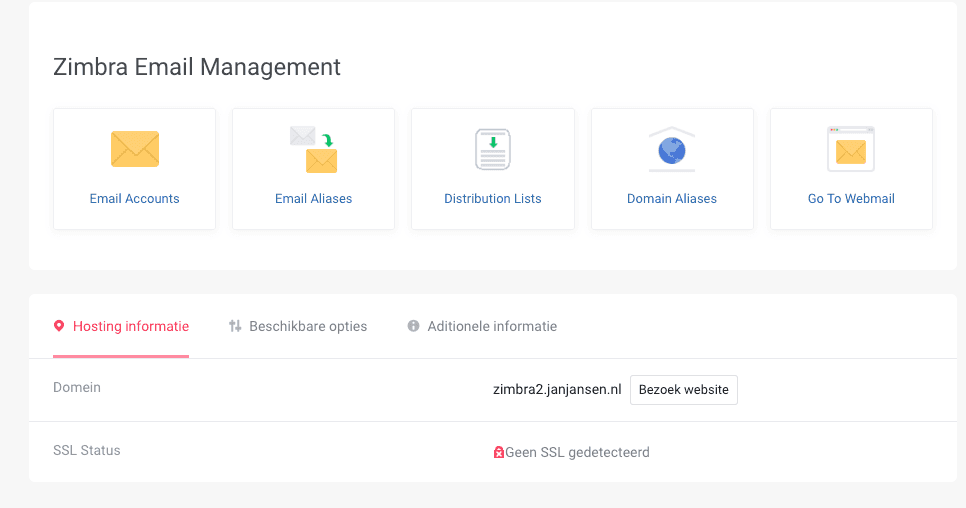Switch to the Beschikbare opties tab
Viewport: 966px width, 508px height.
[308, 326]
